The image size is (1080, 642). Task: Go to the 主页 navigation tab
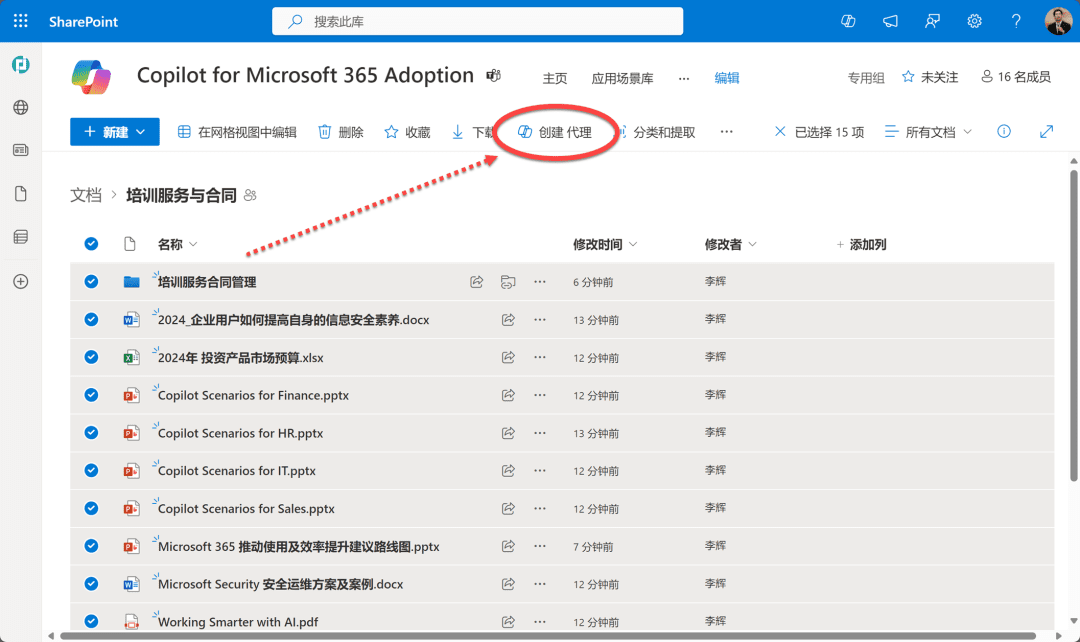555,78
